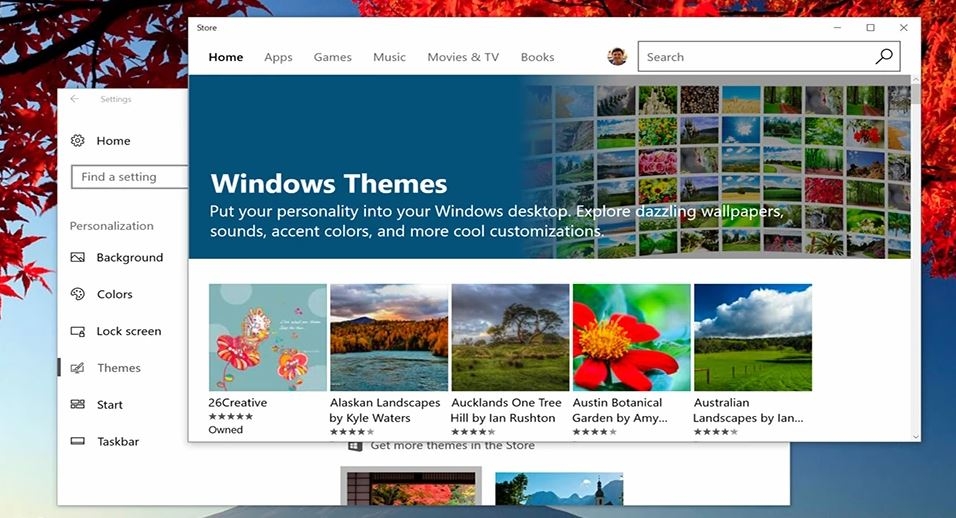
Task: Click the Taskbar icon in Settings
Action: tap(77, 441)
